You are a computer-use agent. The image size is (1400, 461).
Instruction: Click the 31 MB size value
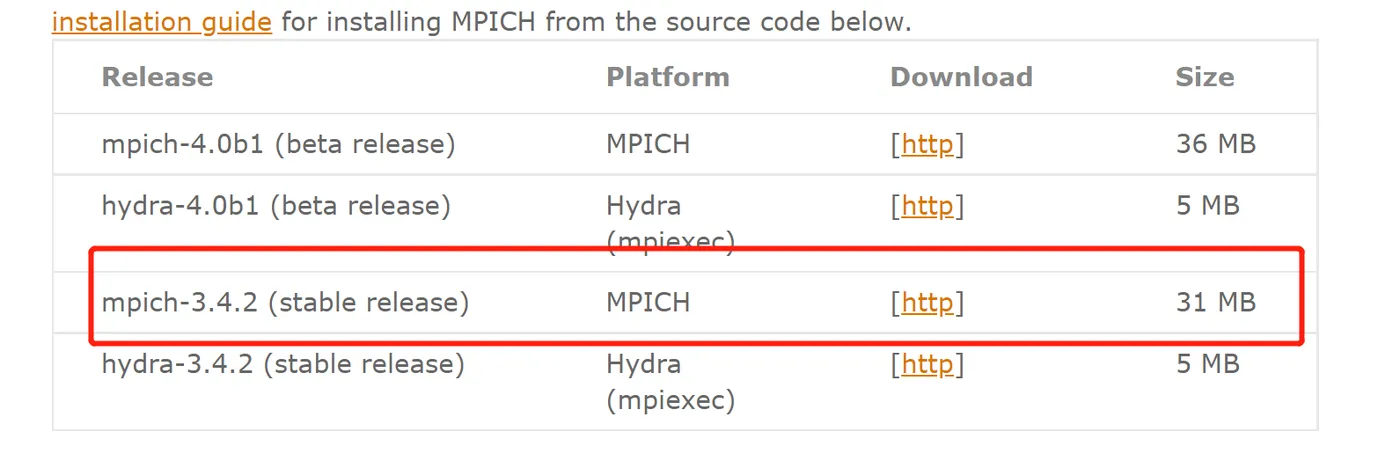1215,302
